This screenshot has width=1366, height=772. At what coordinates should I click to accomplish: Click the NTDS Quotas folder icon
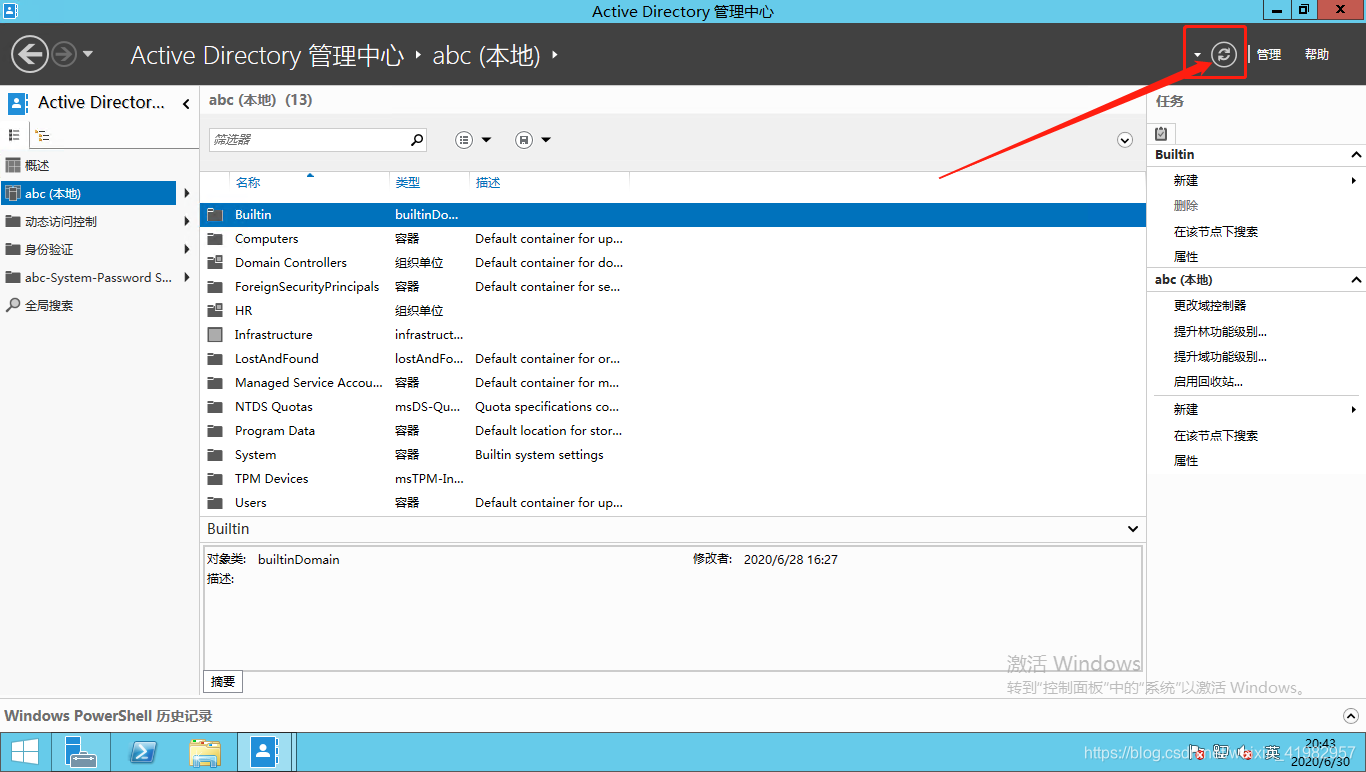click(x=215, y=407)
